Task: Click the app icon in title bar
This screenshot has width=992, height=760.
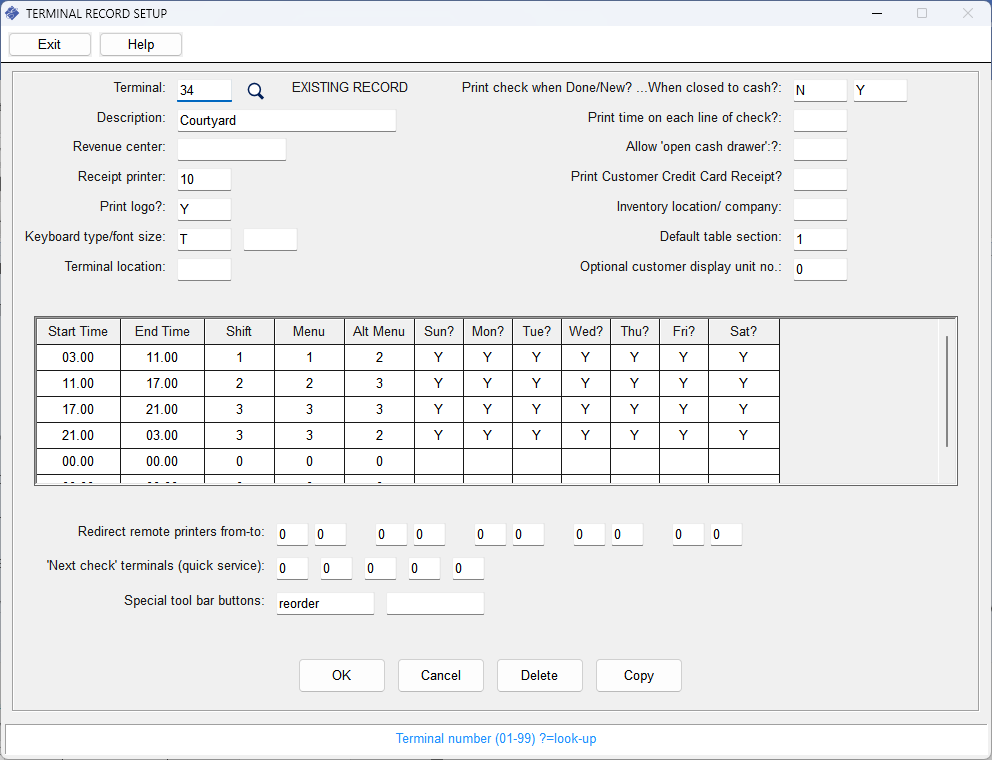Action: tap(12, 13)
